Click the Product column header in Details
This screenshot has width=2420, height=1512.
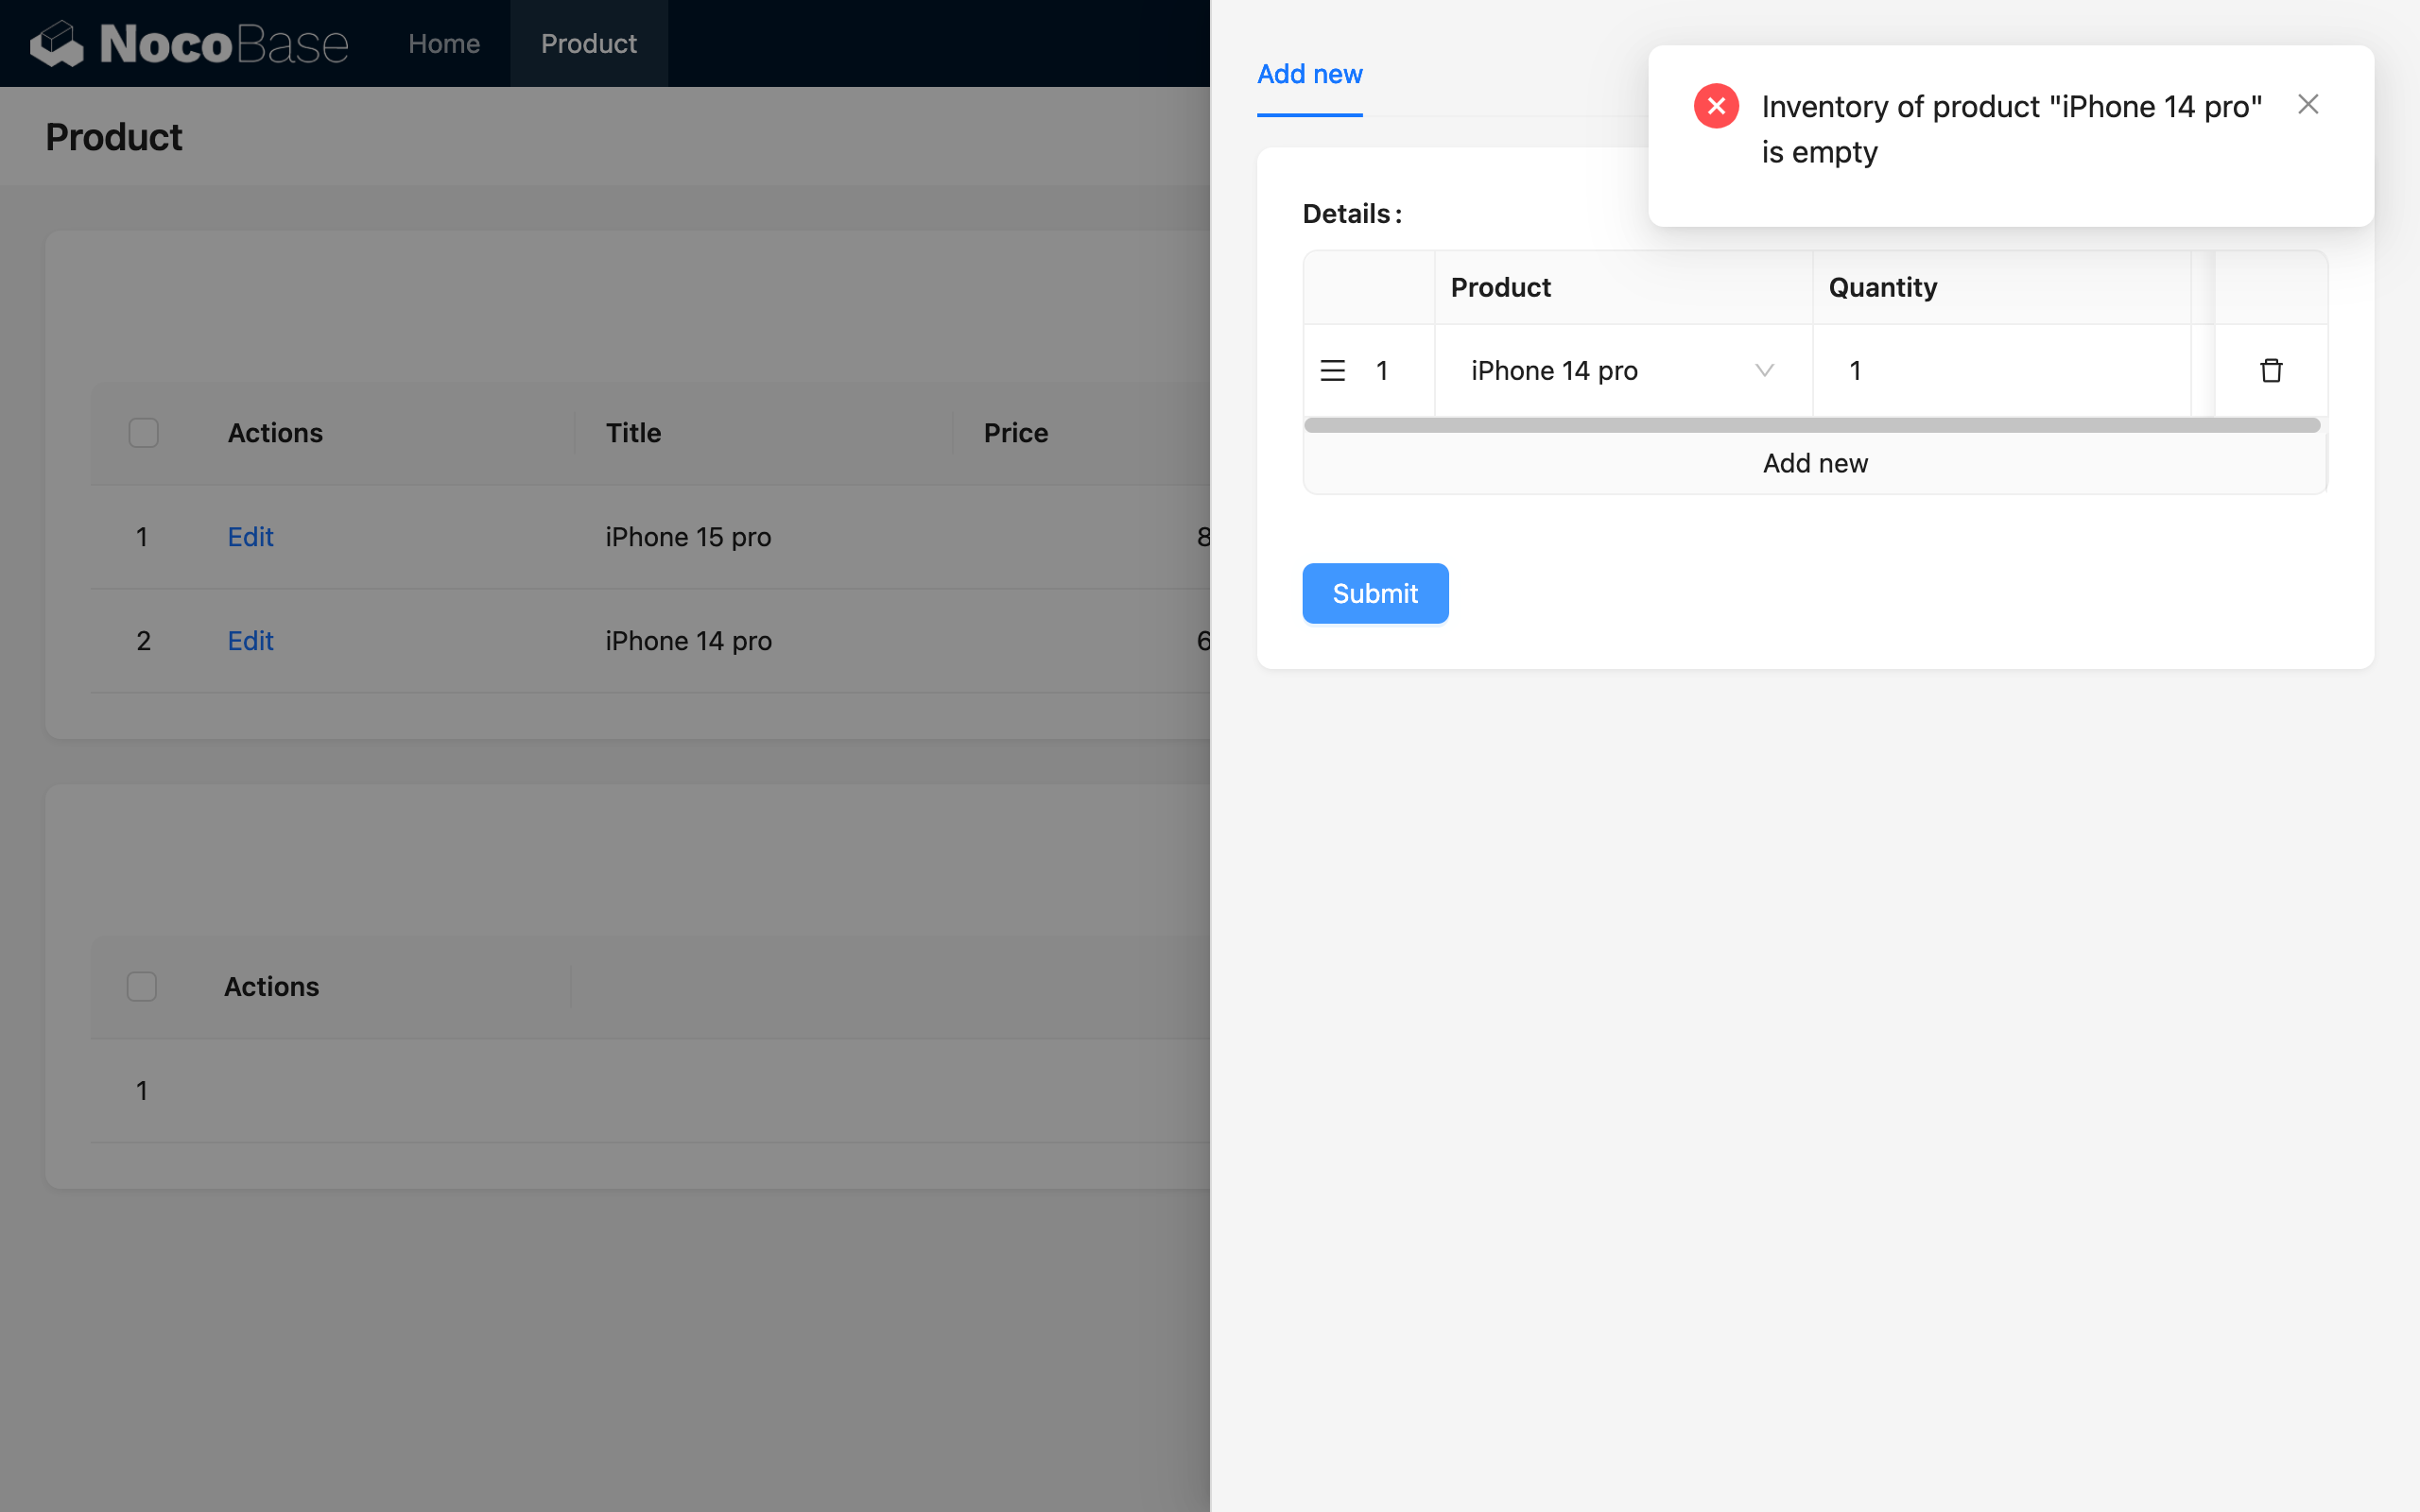1500,288
